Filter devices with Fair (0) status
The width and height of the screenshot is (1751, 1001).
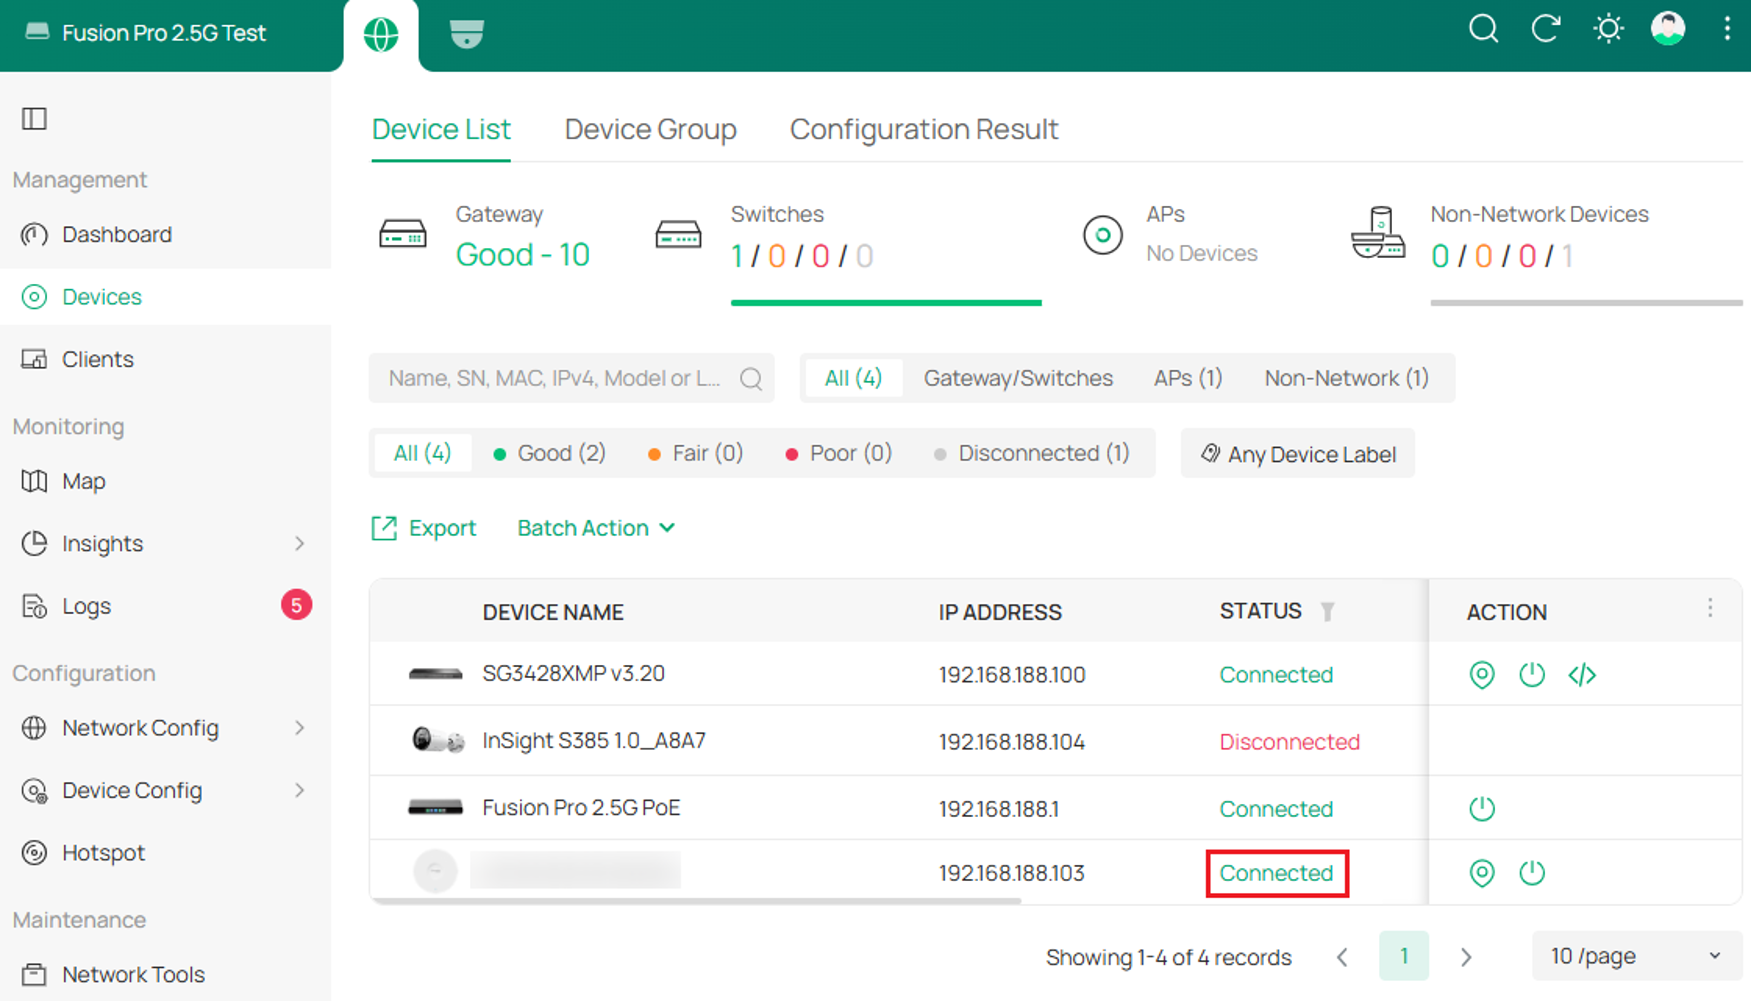pyautogui.click(x=695, y=453)
